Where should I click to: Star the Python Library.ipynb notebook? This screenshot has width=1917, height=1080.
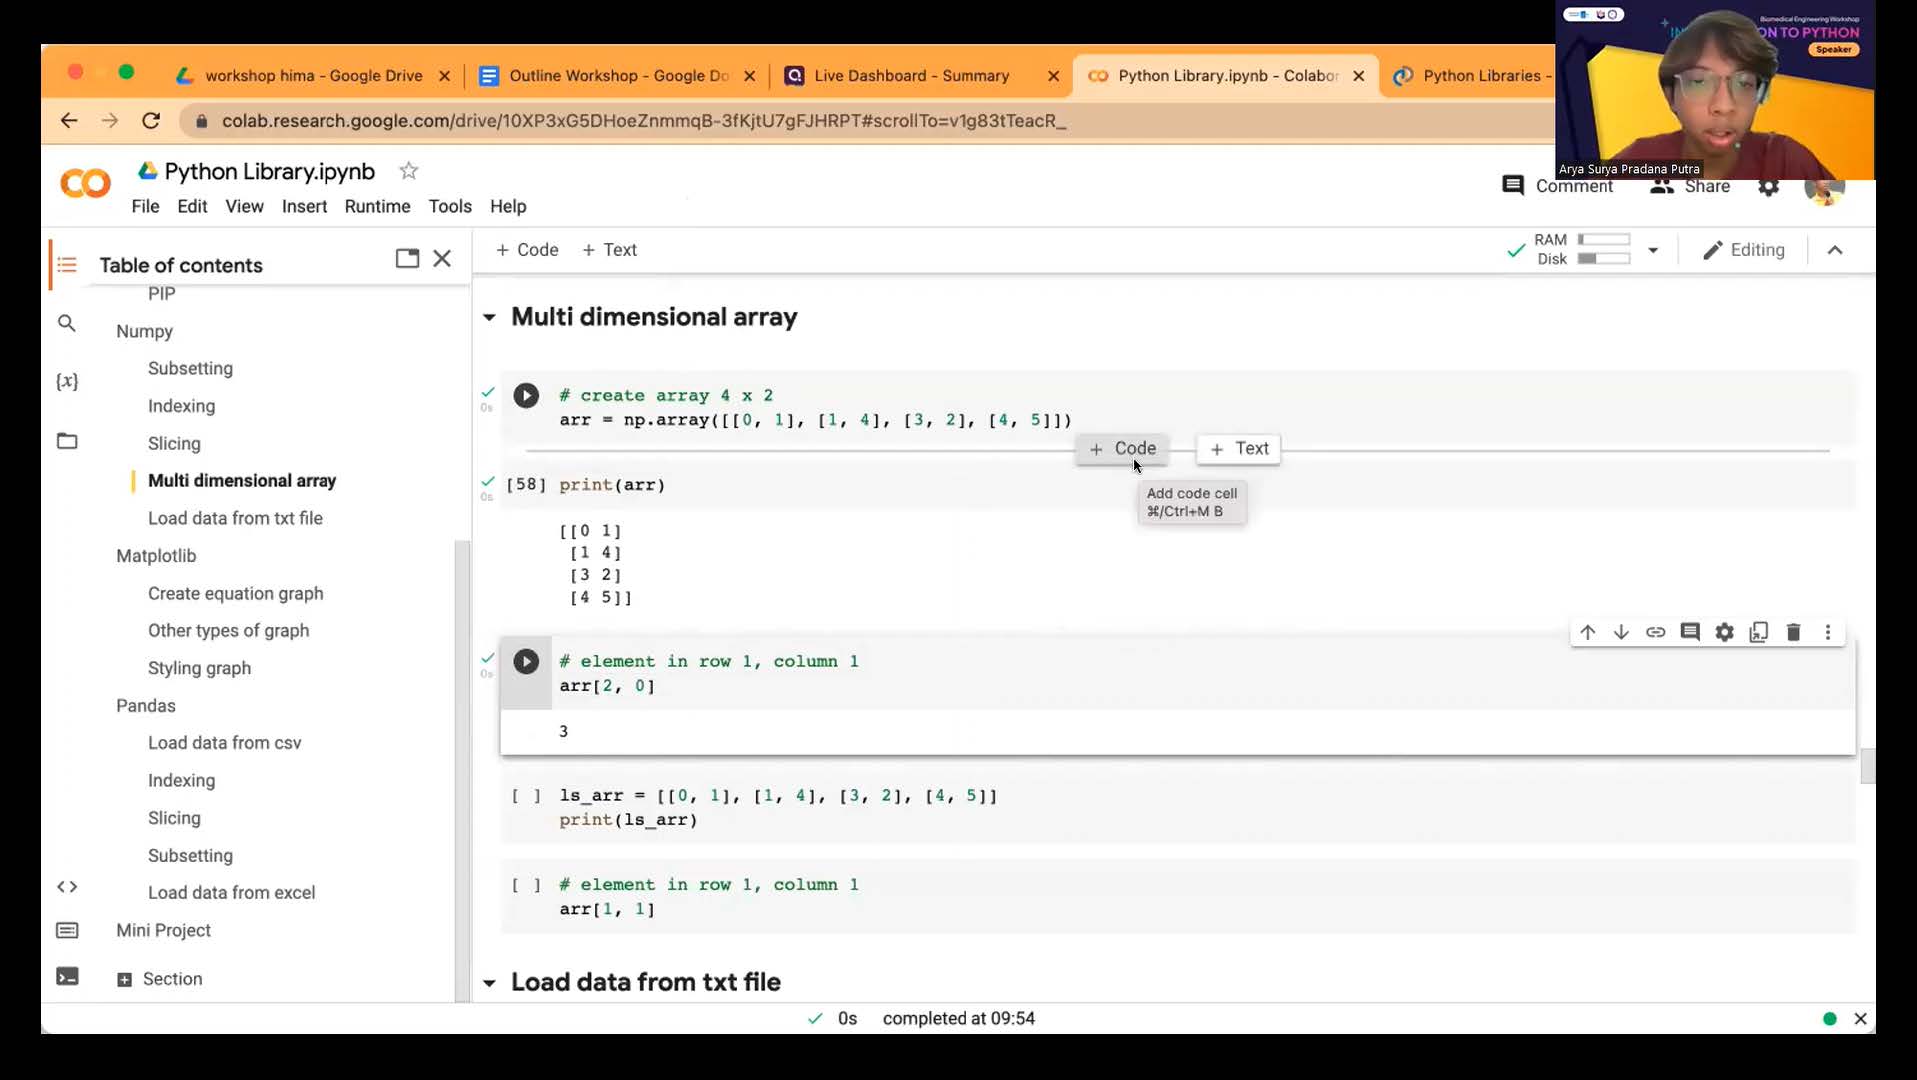coord(408,171)
